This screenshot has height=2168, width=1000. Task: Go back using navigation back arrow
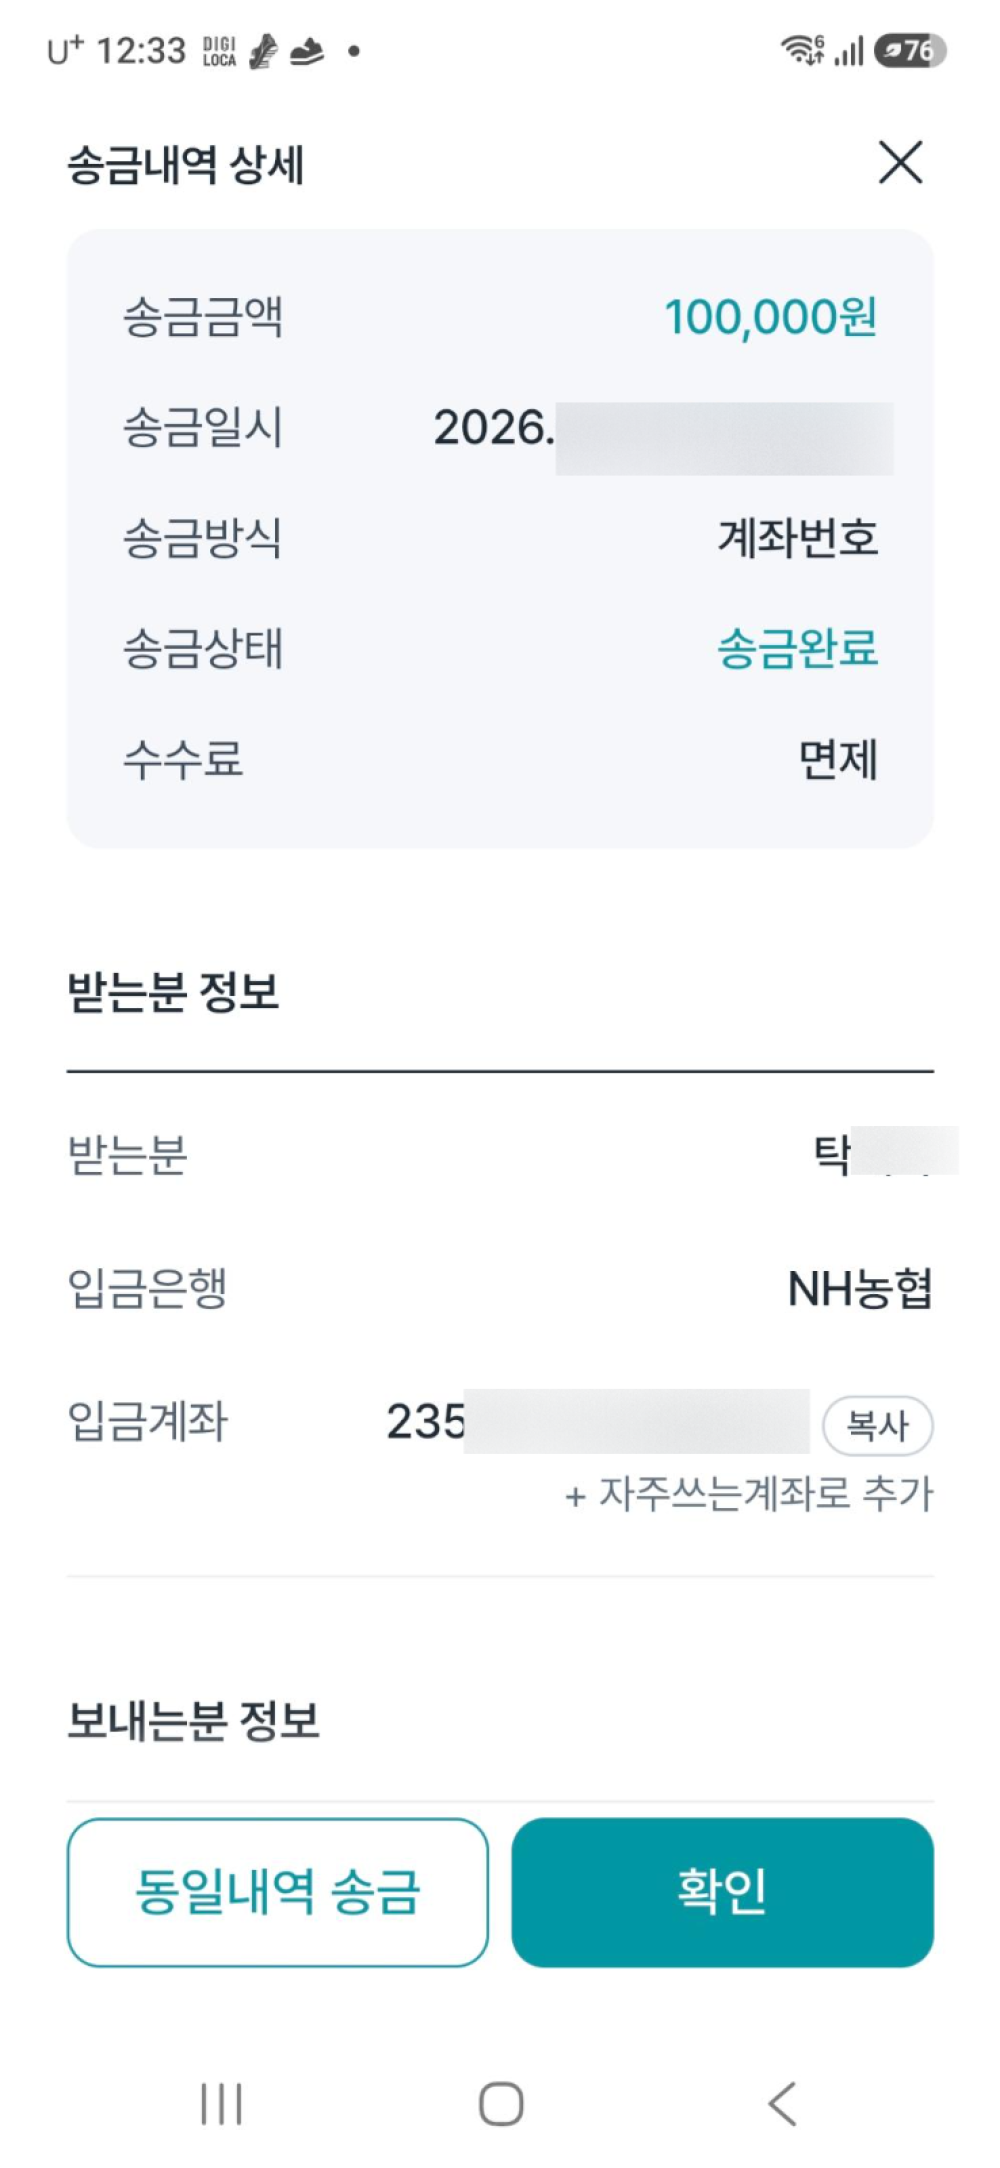pyautogui.click(x=782, y=2103)
